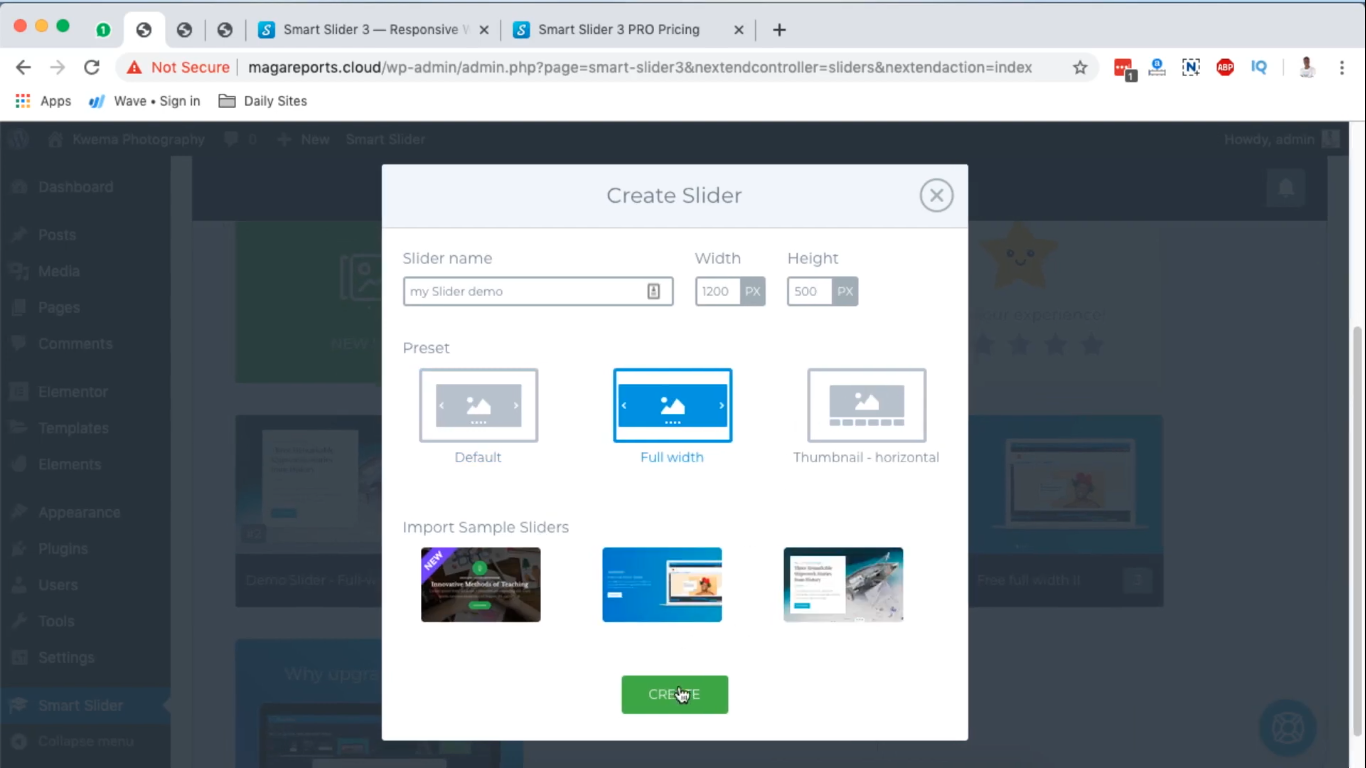Open the comments bubble in the admin bar
Image resolution: width=1366 pixels, height=768 pixels.
point(240,139)
